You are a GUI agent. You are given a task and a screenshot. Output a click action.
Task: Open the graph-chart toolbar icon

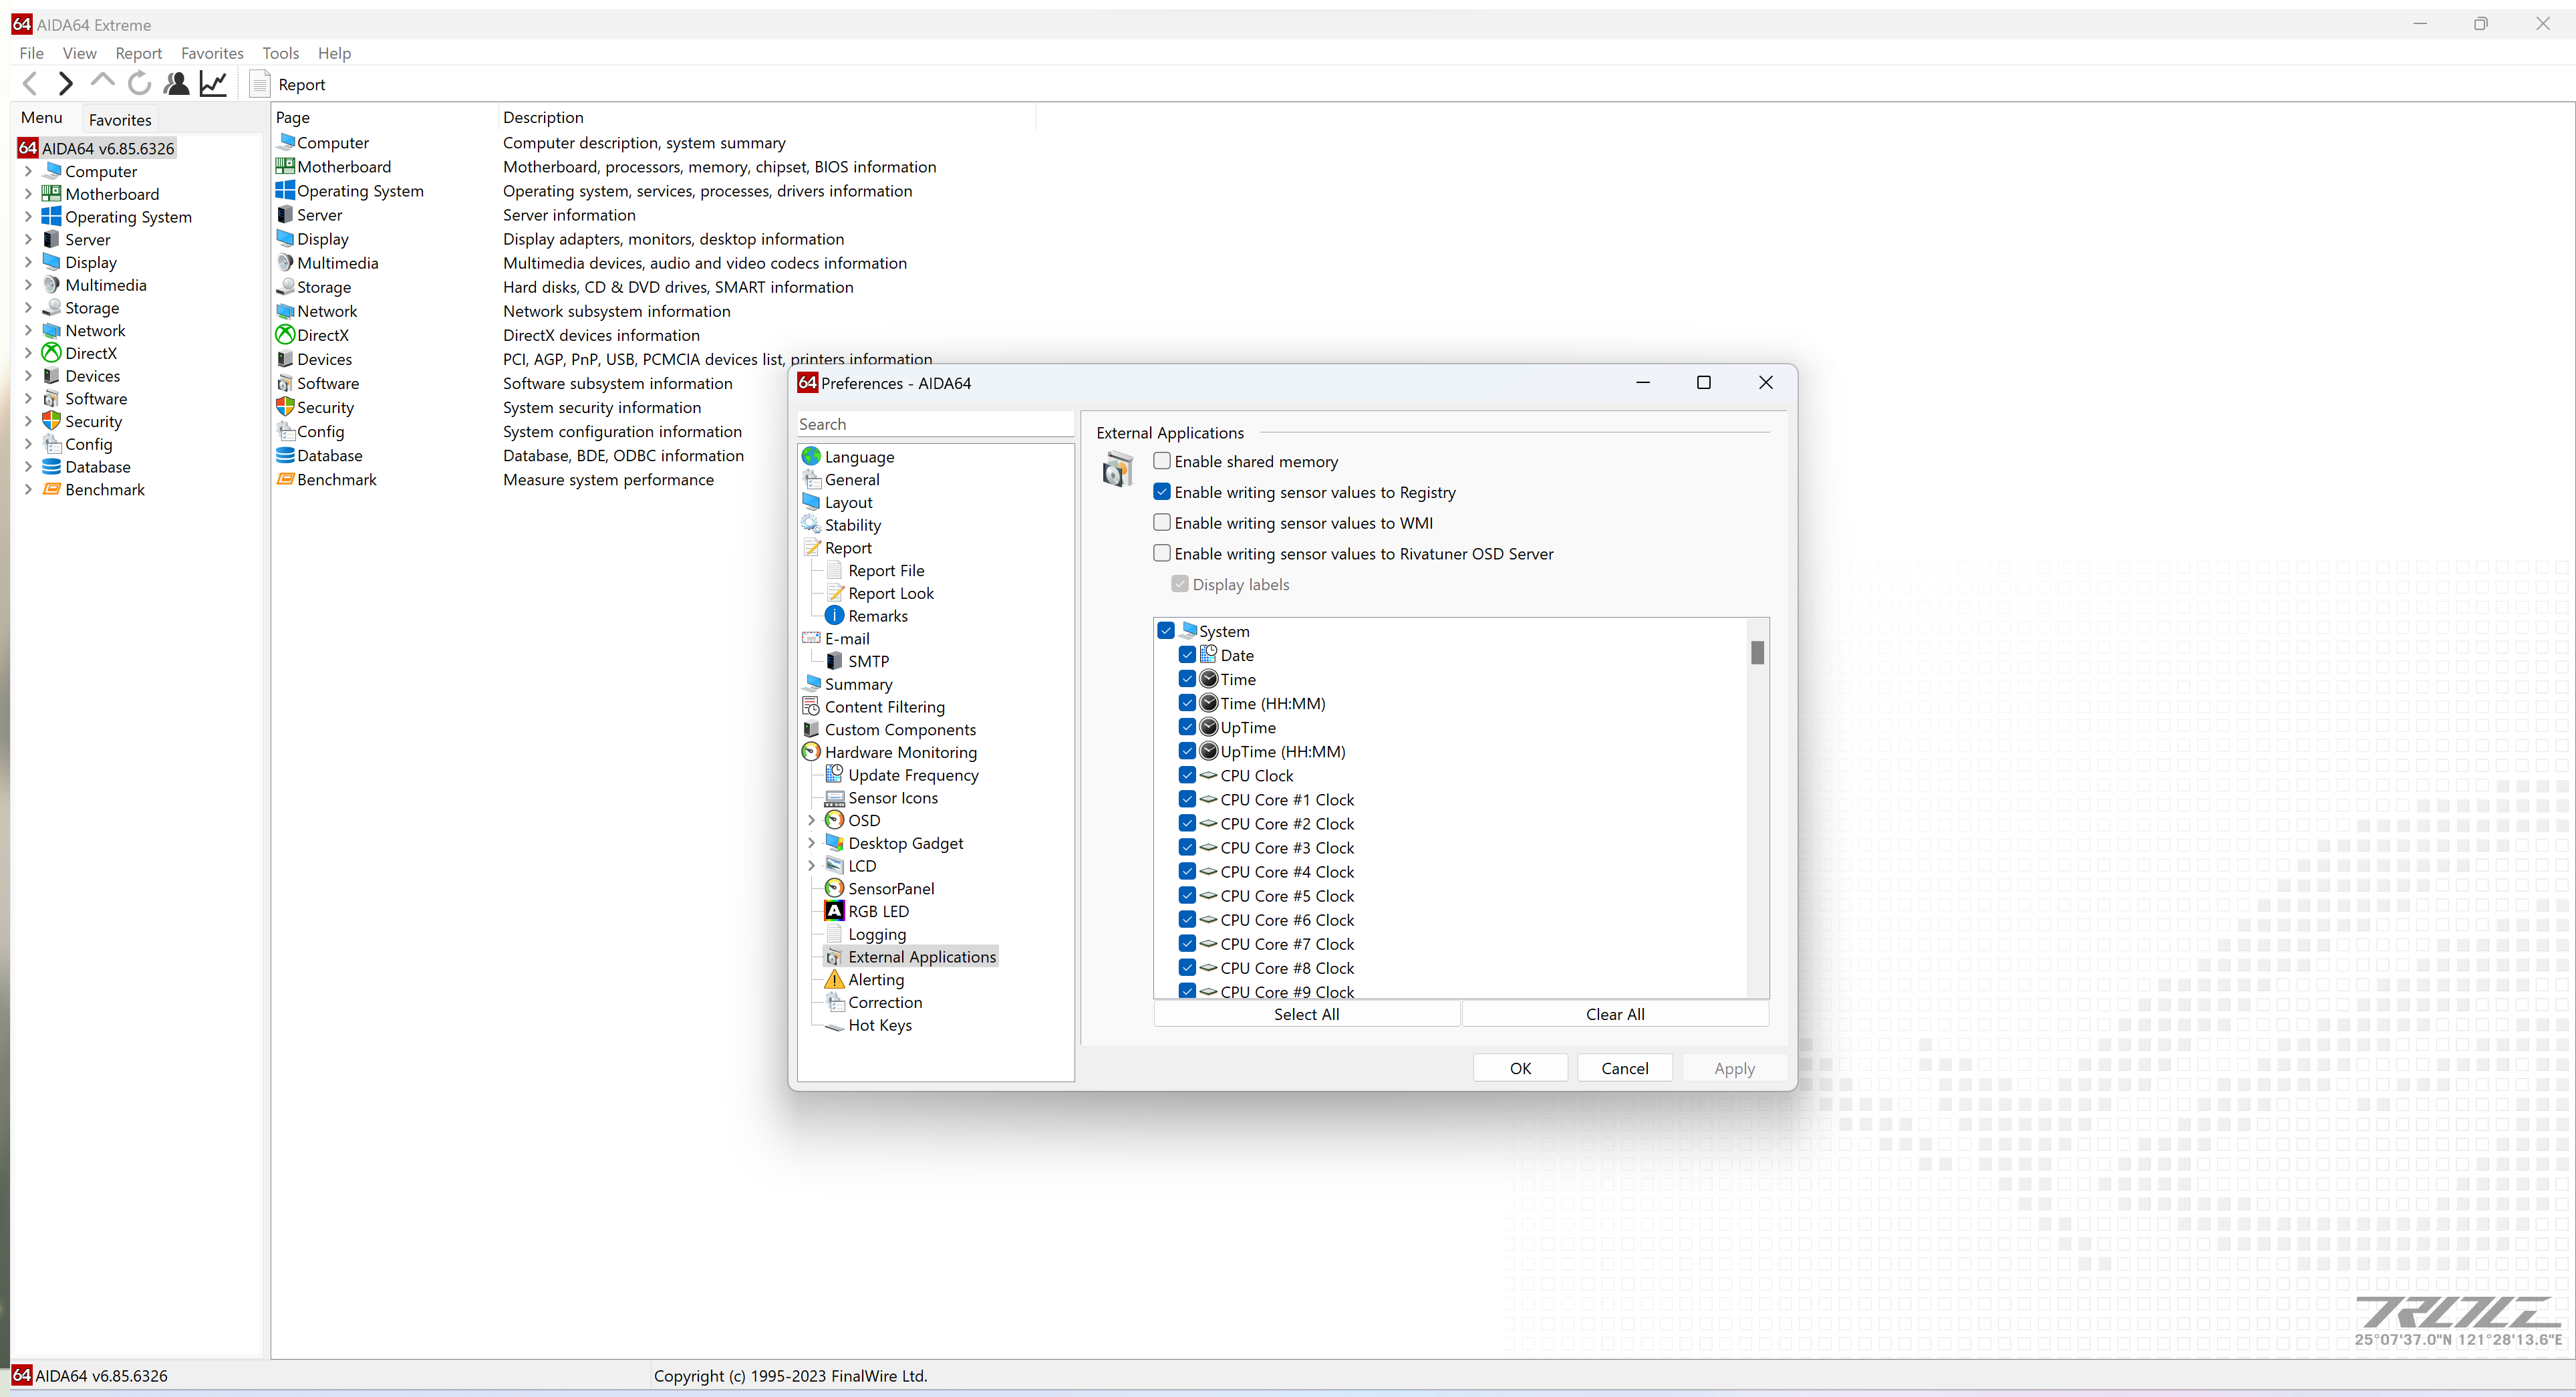213,84
